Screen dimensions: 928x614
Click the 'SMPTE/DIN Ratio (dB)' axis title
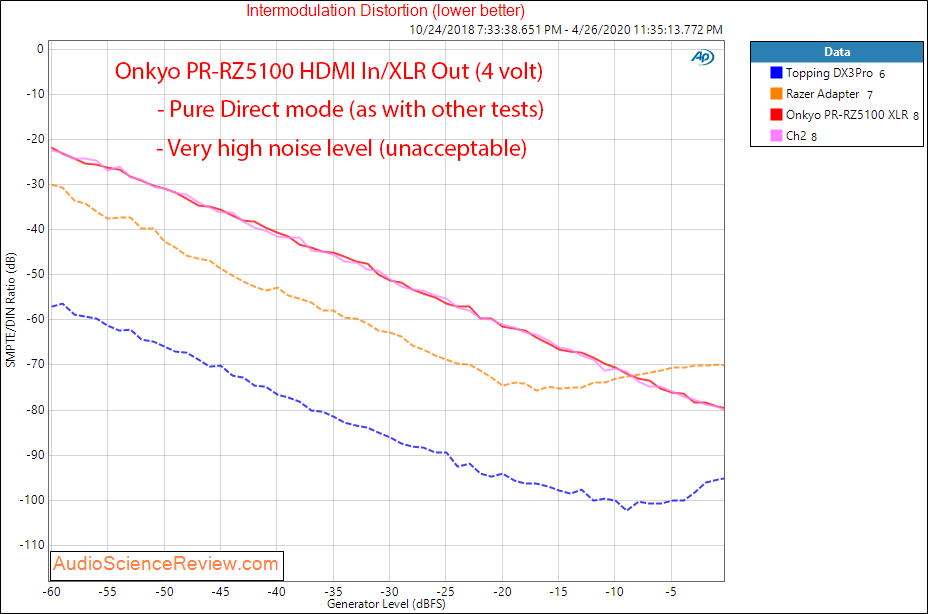point(10,310)
